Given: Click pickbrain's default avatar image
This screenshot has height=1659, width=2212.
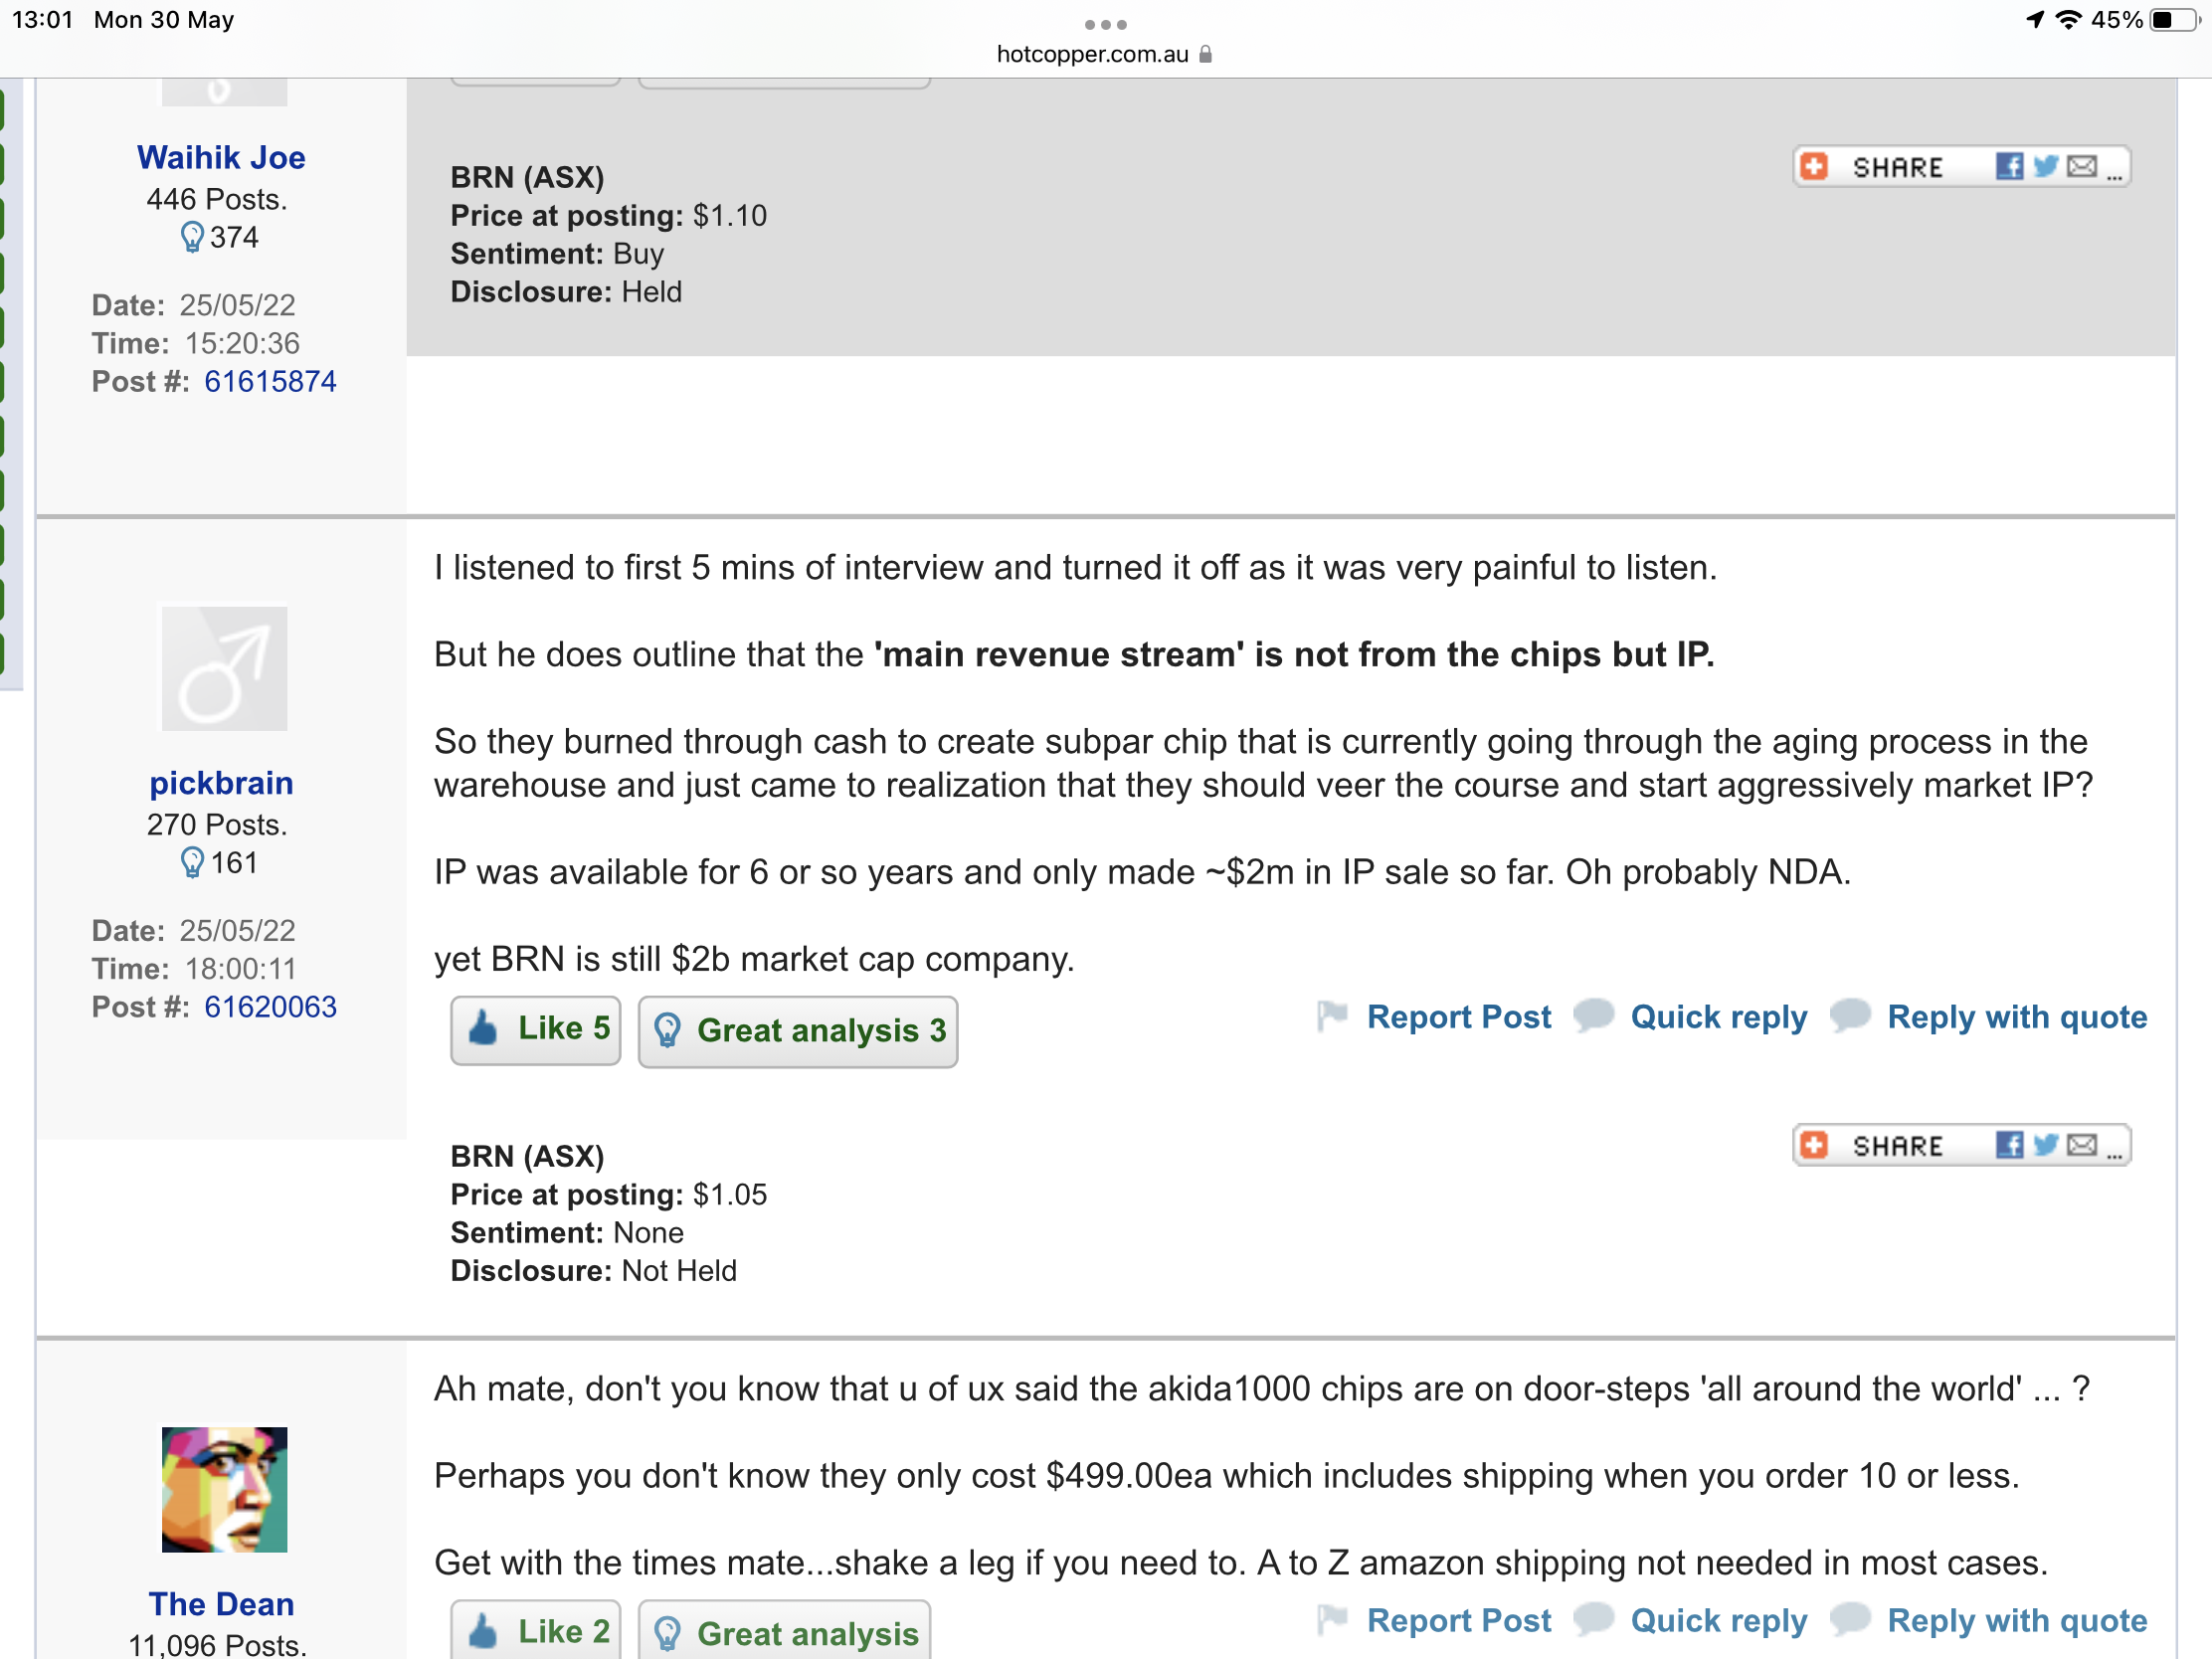Looking at the screenshot, I should pyautogui.click(x=224, y=668).
